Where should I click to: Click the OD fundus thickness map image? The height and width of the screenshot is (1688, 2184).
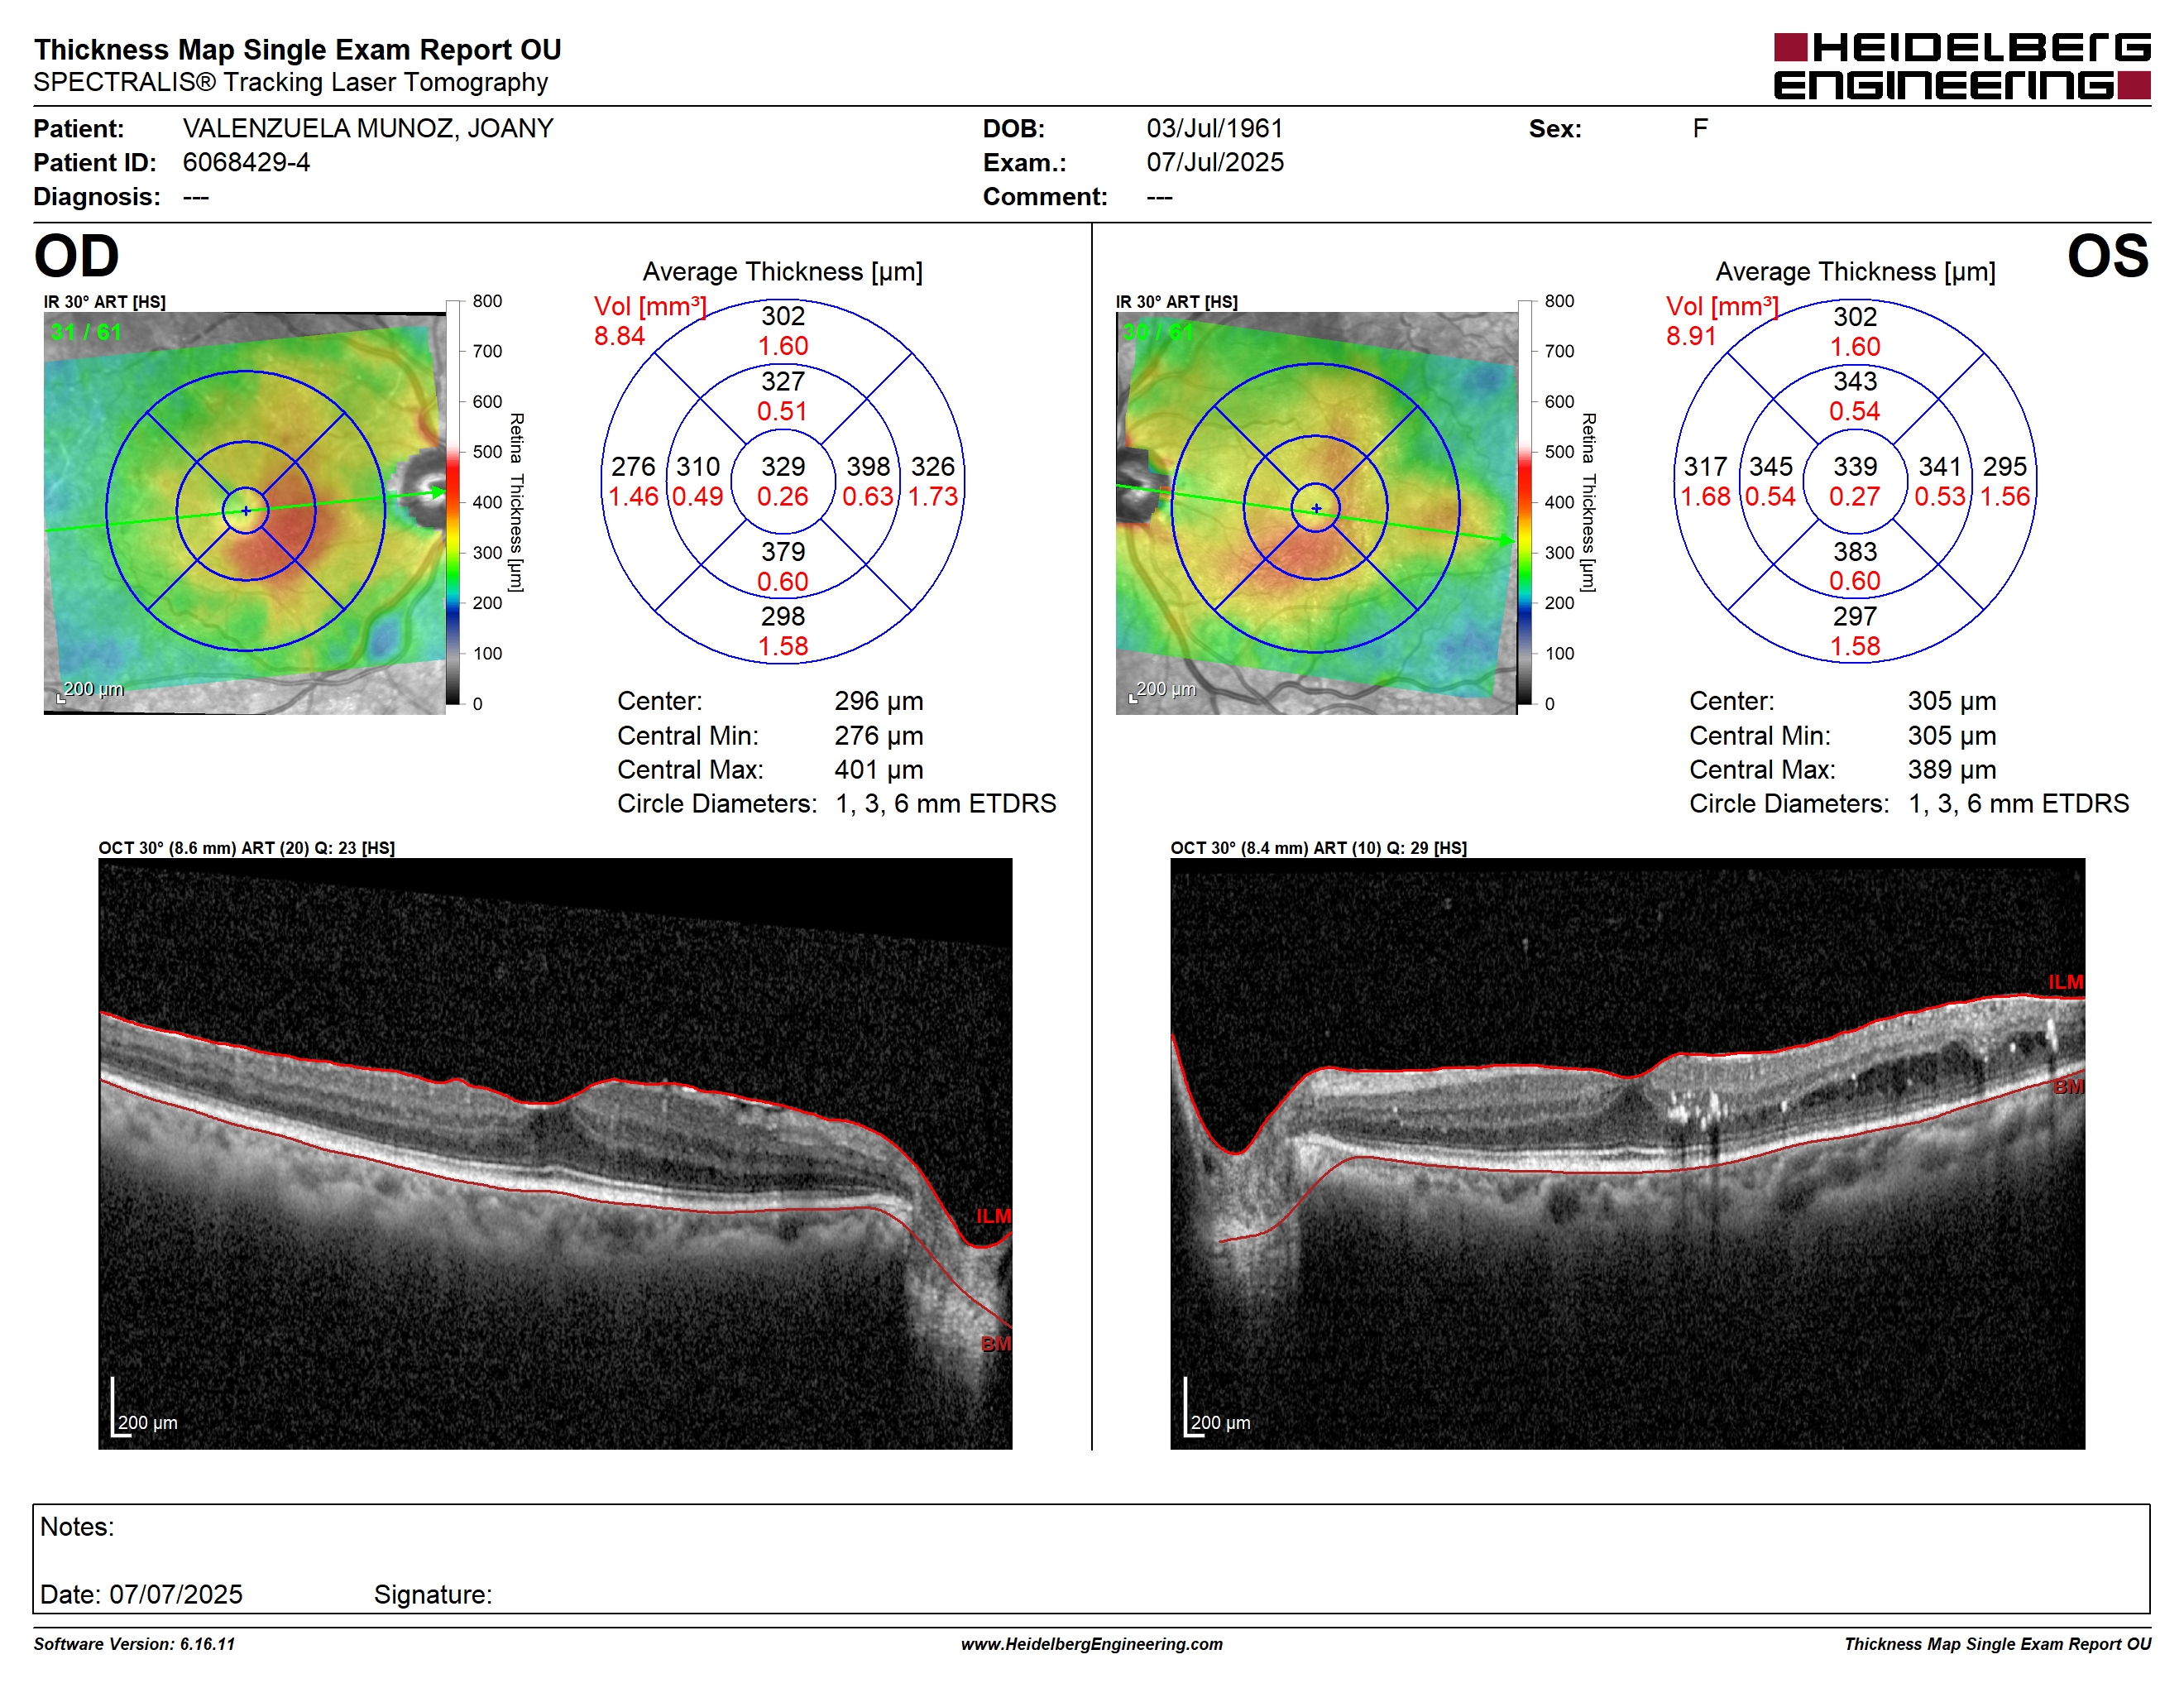click(x=245, y=513)
